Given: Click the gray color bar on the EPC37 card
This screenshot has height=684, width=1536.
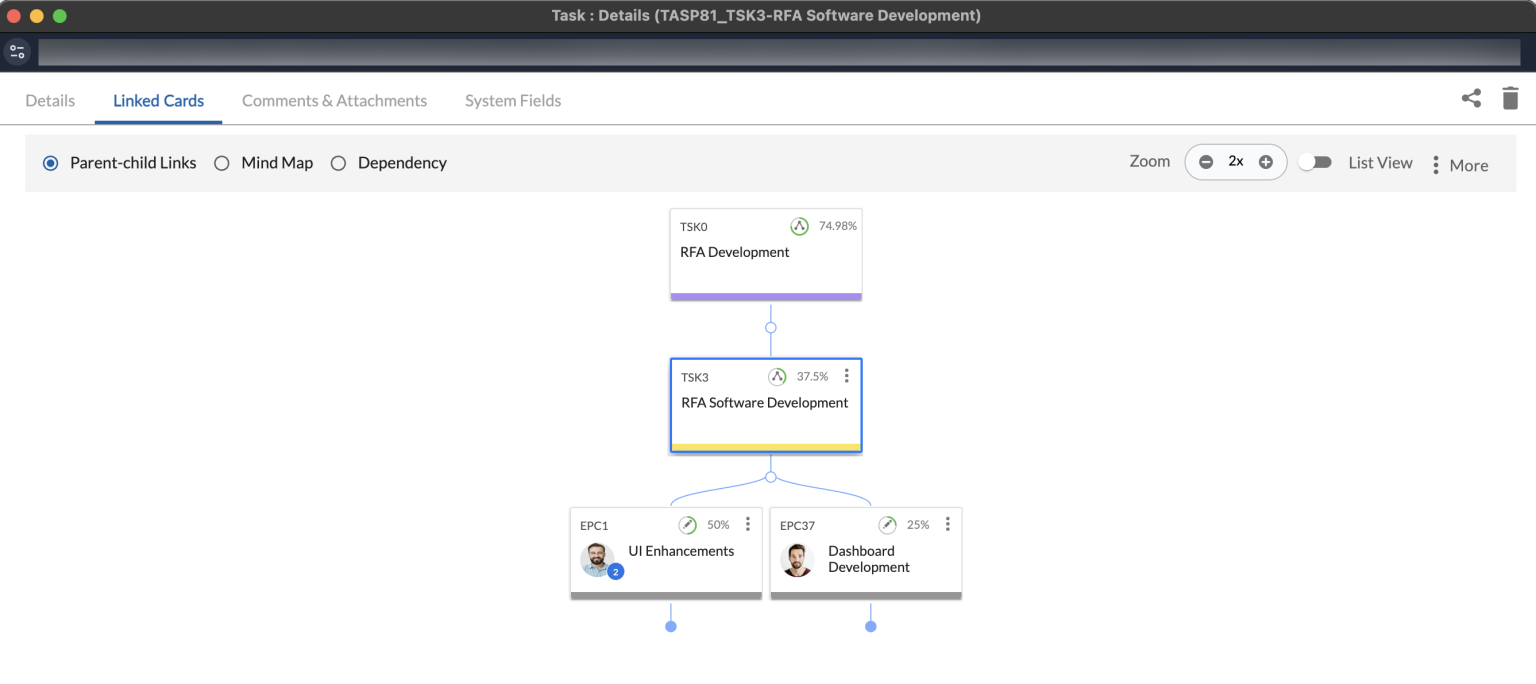Looking at the screenshot, I should [x=866, y=595].
